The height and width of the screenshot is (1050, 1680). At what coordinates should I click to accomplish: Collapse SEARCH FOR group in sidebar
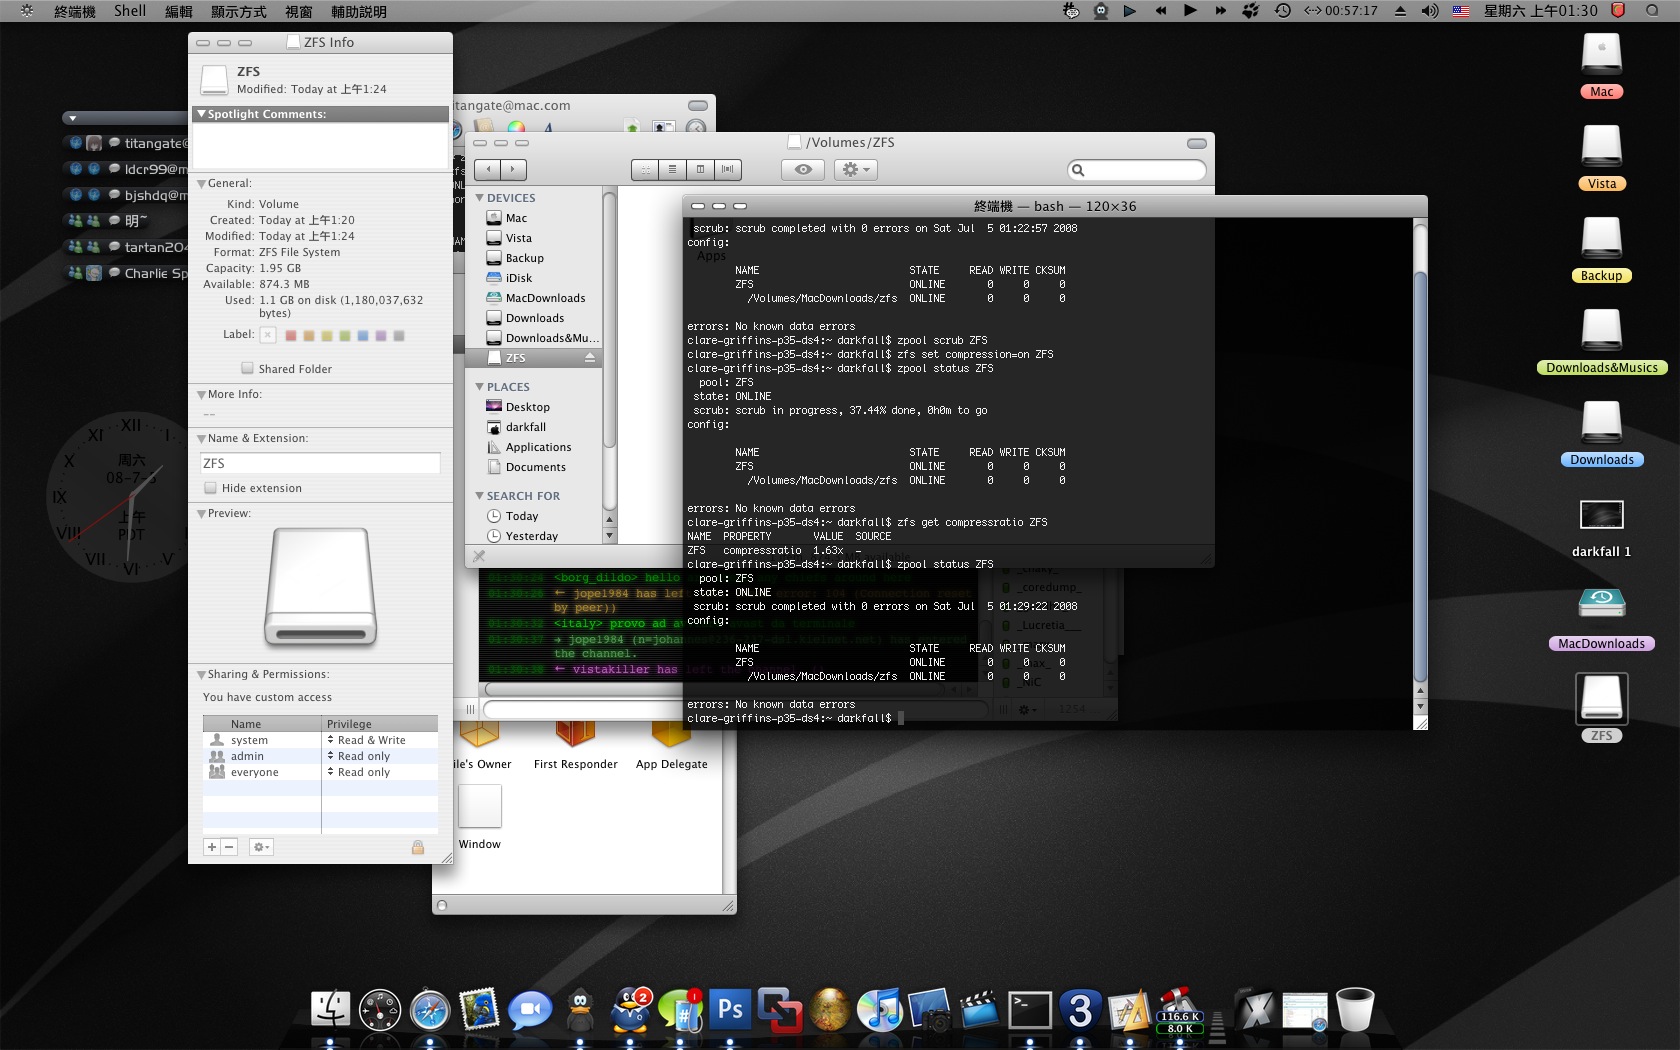480,496
